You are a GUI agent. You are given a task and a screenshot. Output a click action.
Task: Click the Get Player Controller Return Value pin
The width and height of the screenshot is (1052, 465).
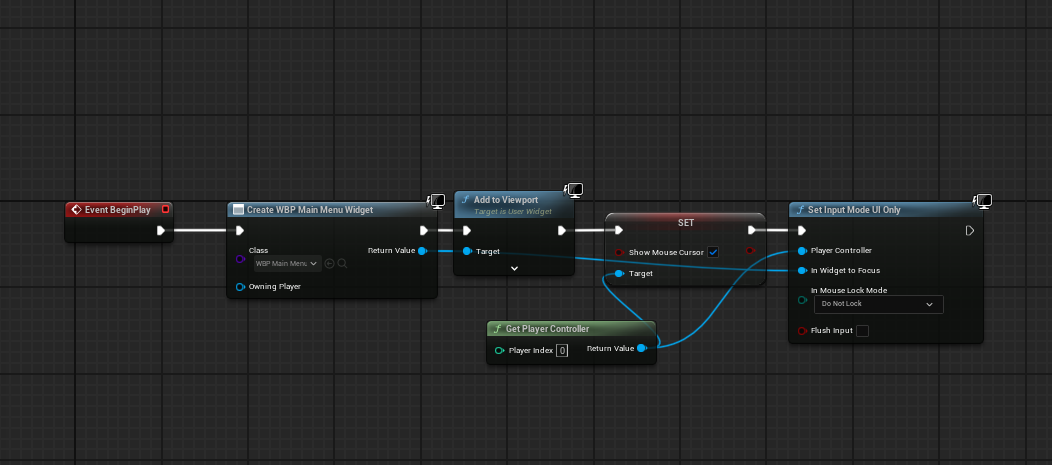(641, 348)
